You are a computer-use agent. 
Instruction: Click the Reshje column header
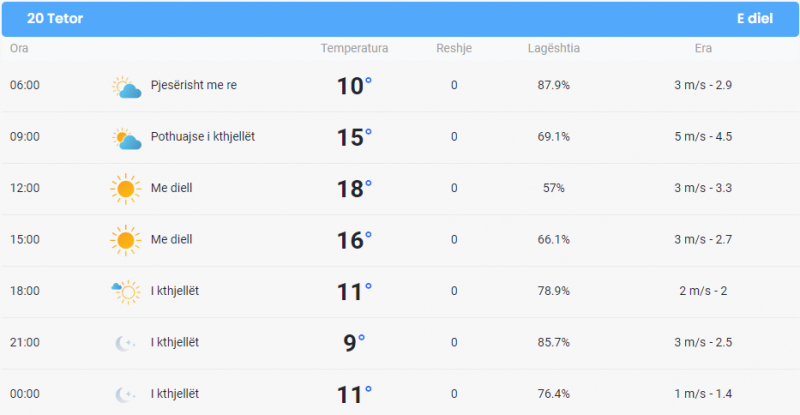point(454,48)
